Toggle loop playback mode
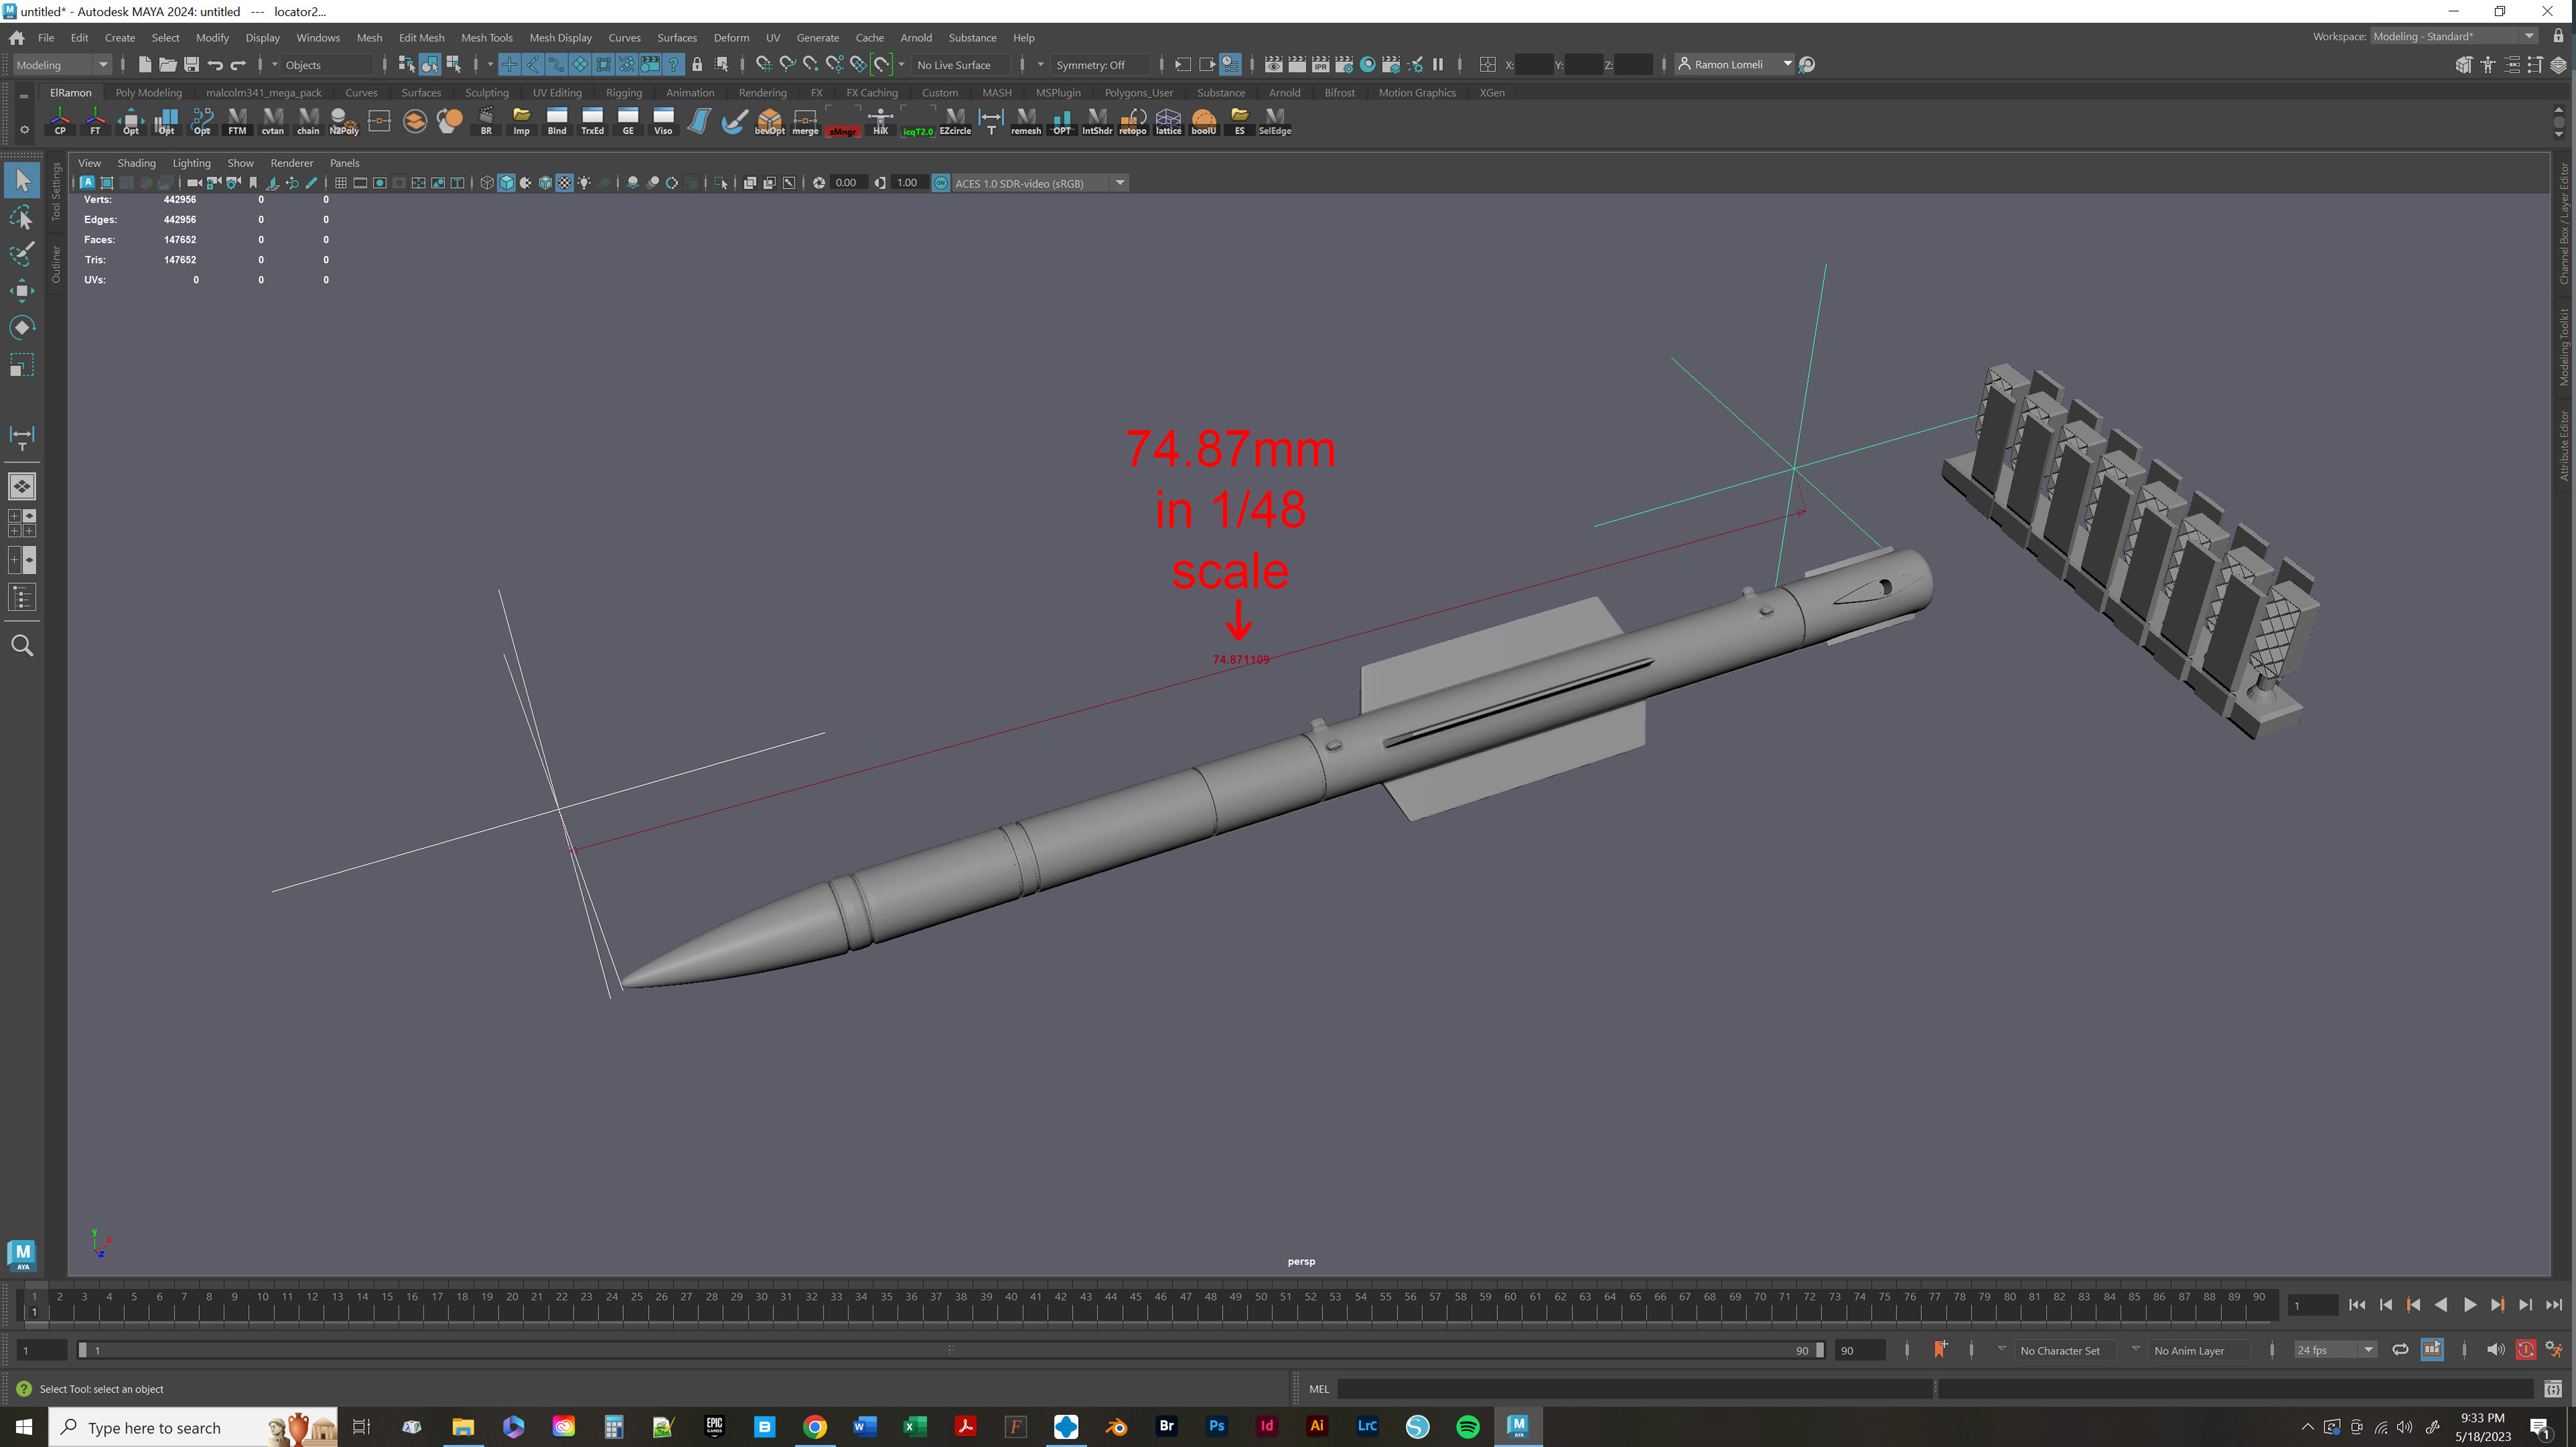Viewport: 2576px width, 1447px height. tap(2400, 1350)
